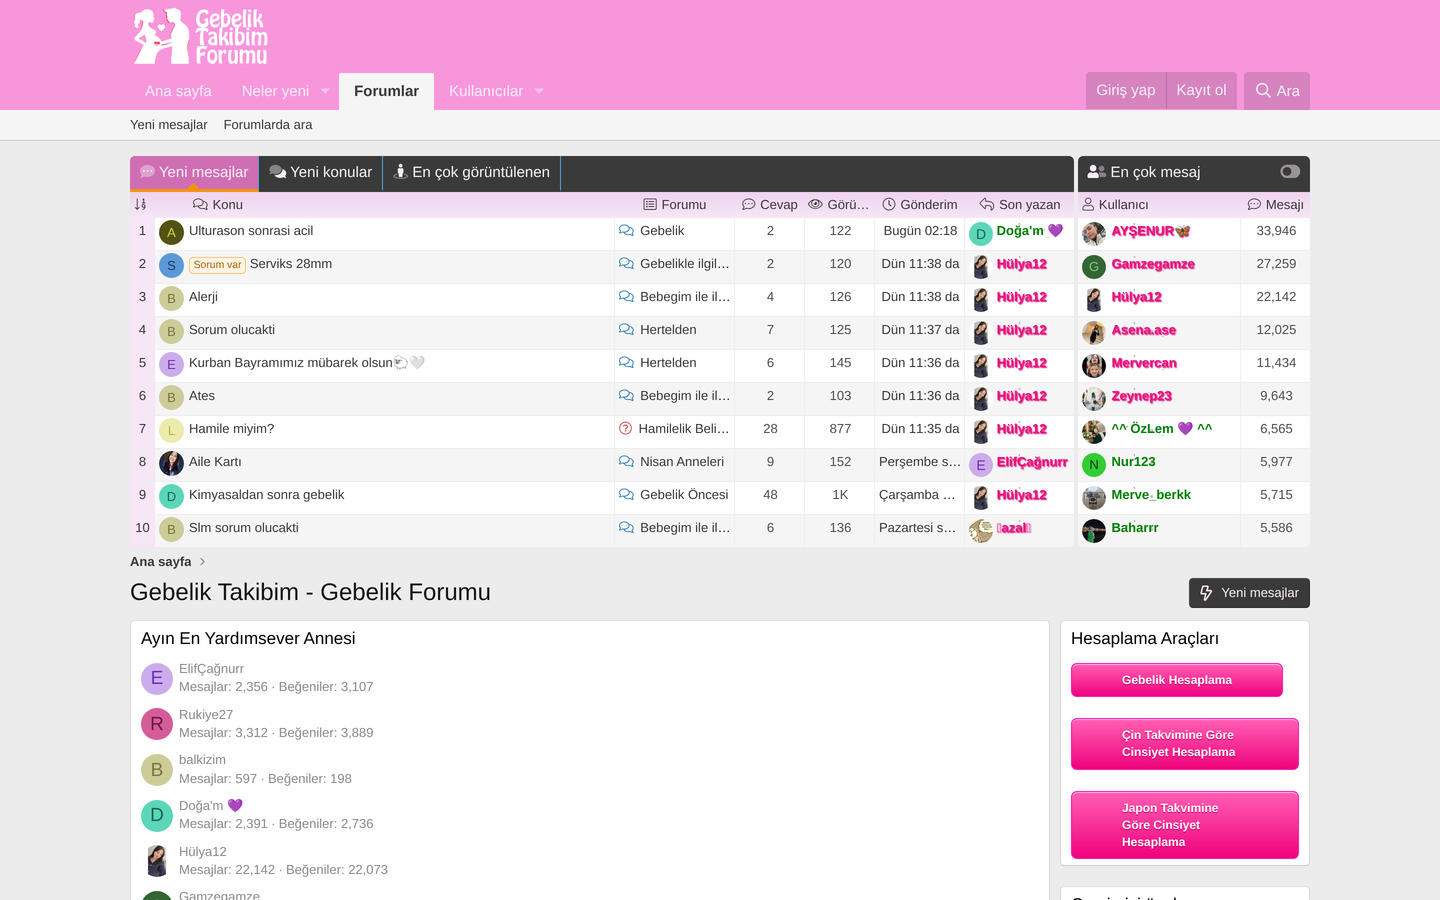Open the Kullanıcılar menu item
This screenshot has width=1440, height=900.
(486, 91)
